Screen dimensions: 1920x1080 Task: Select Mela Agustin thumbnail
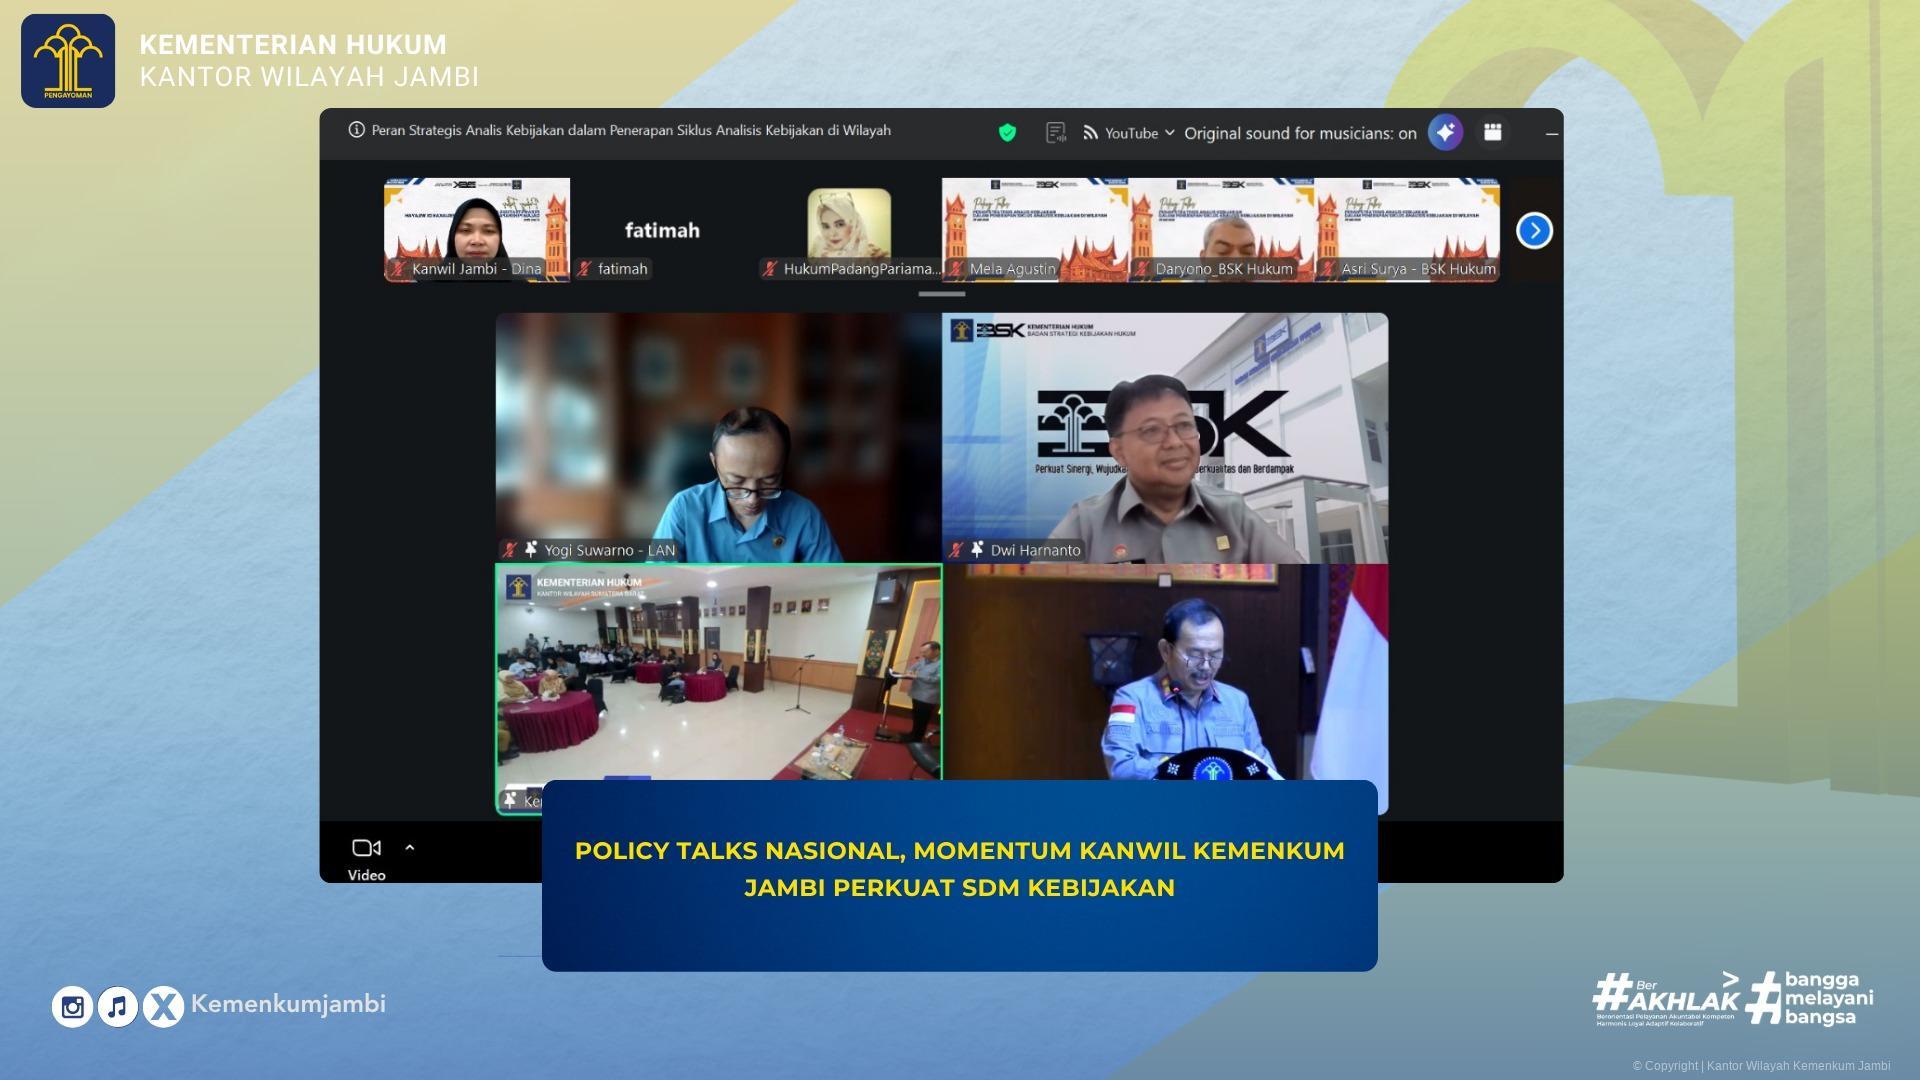1035,230
